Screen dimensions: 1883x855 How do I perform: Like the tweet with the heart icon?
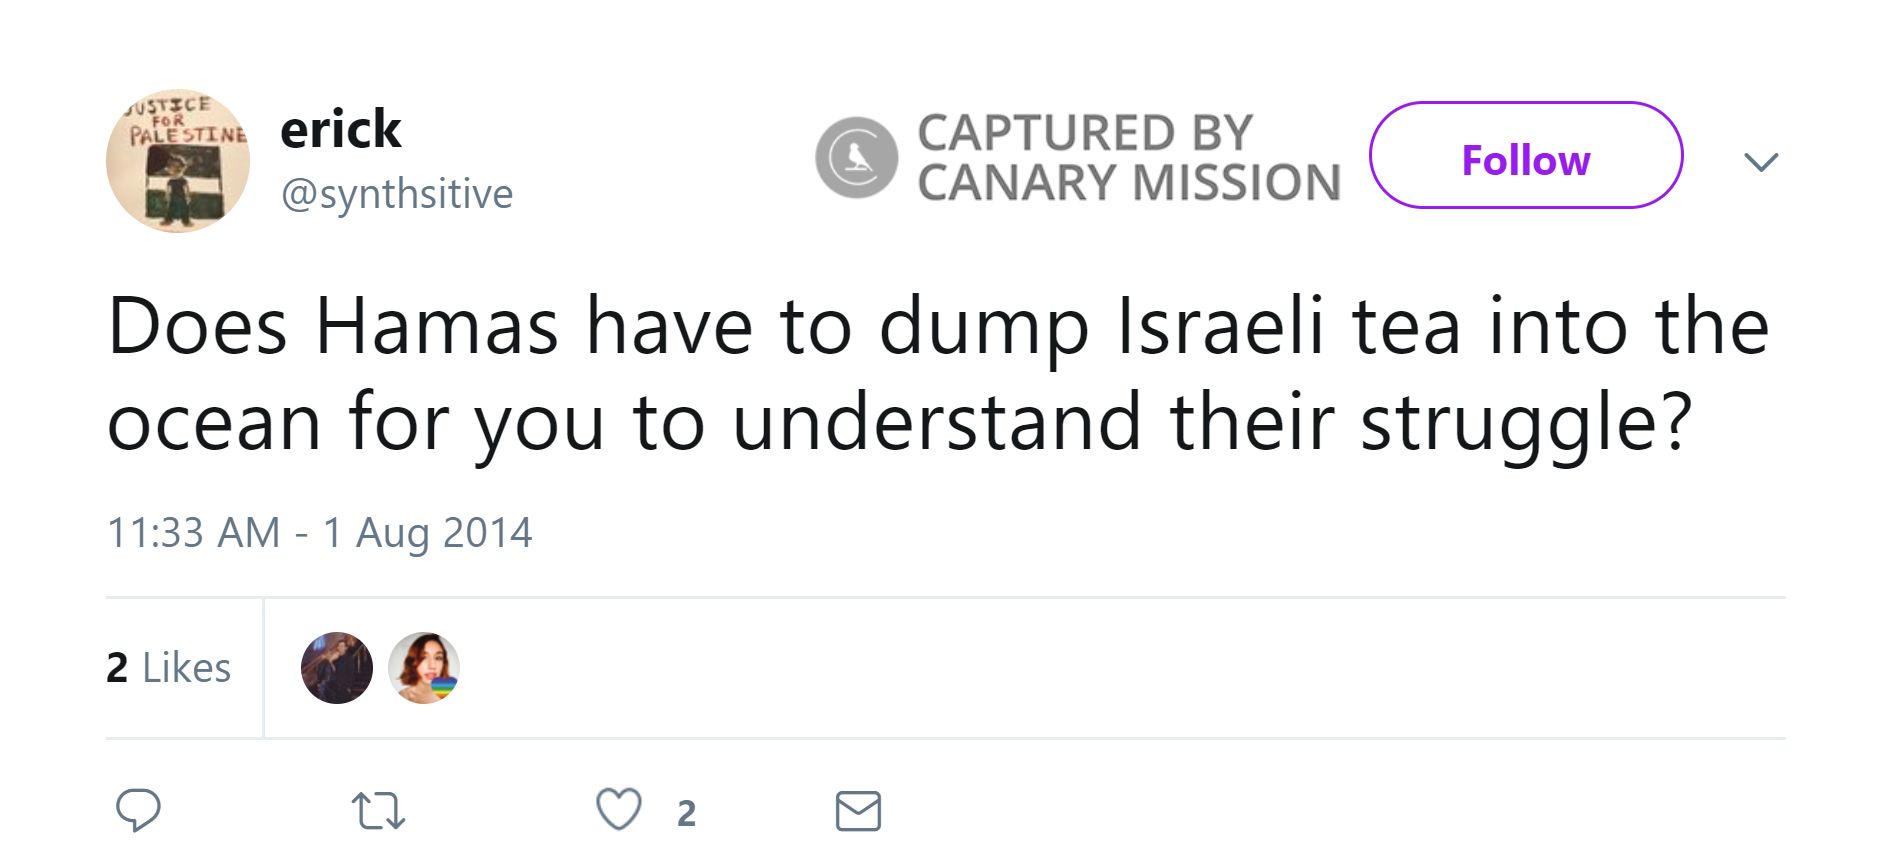pos(619,810)
